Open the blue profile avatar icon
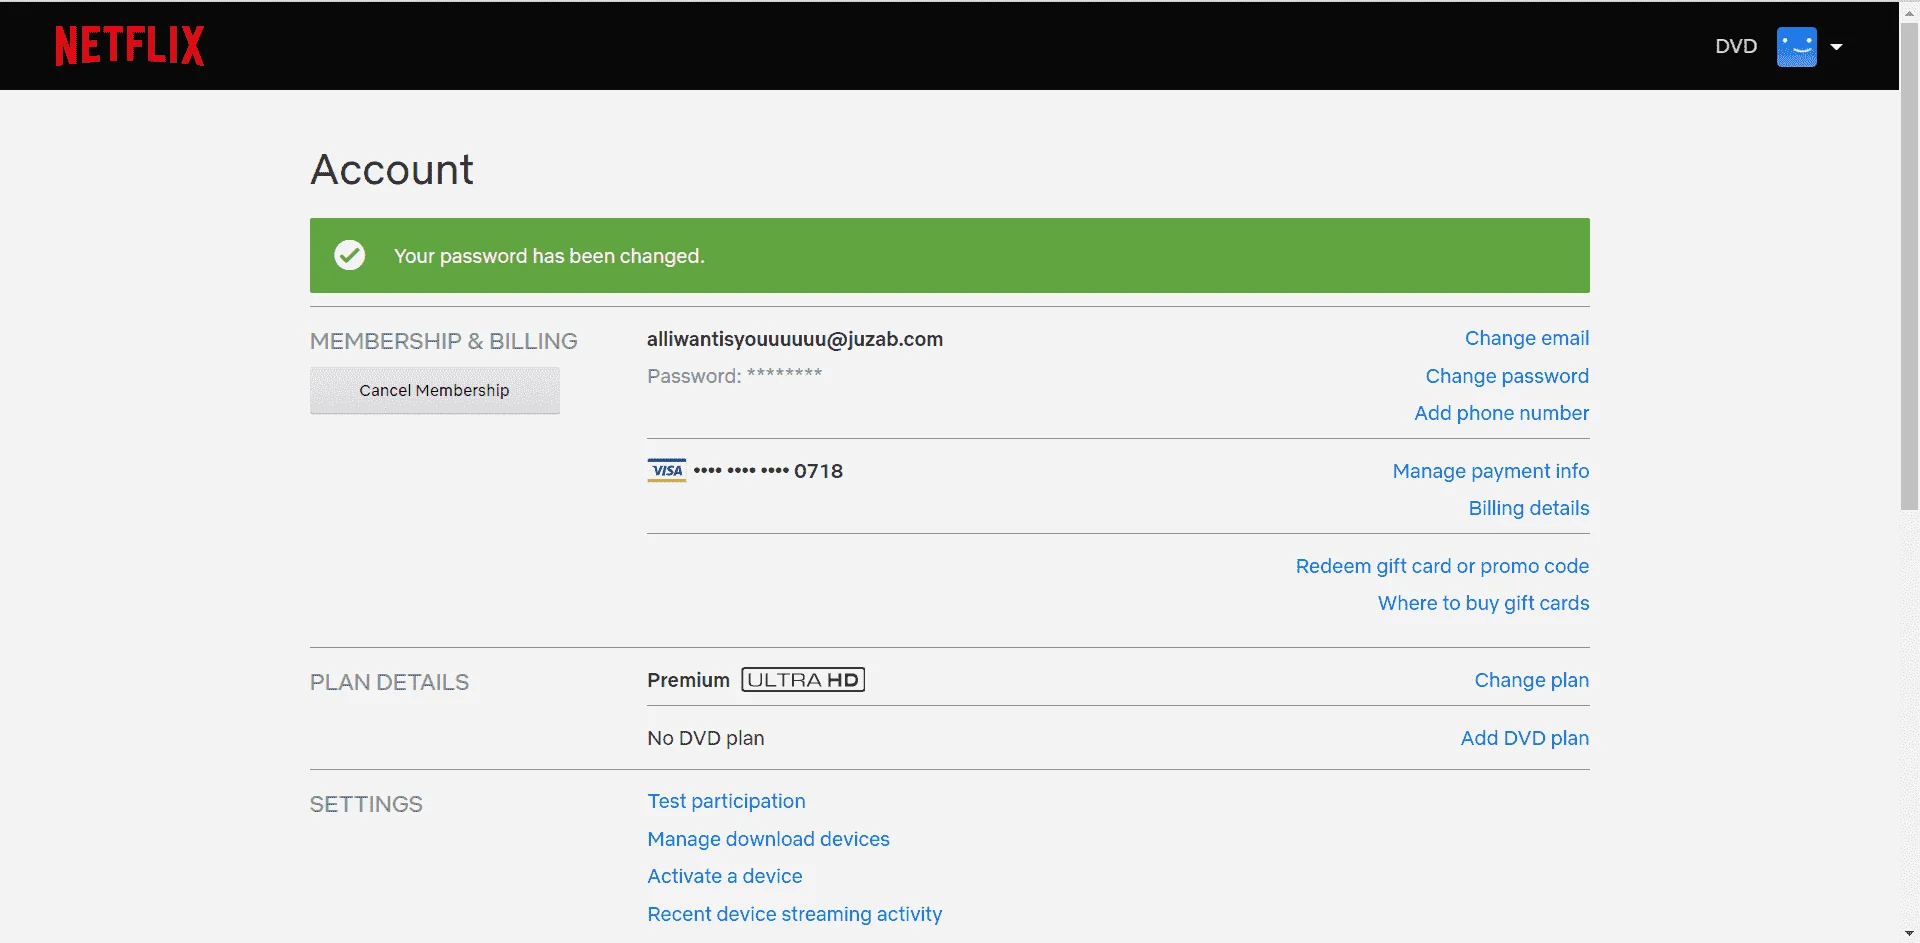1920x943 pixels. coord(1796,47)
